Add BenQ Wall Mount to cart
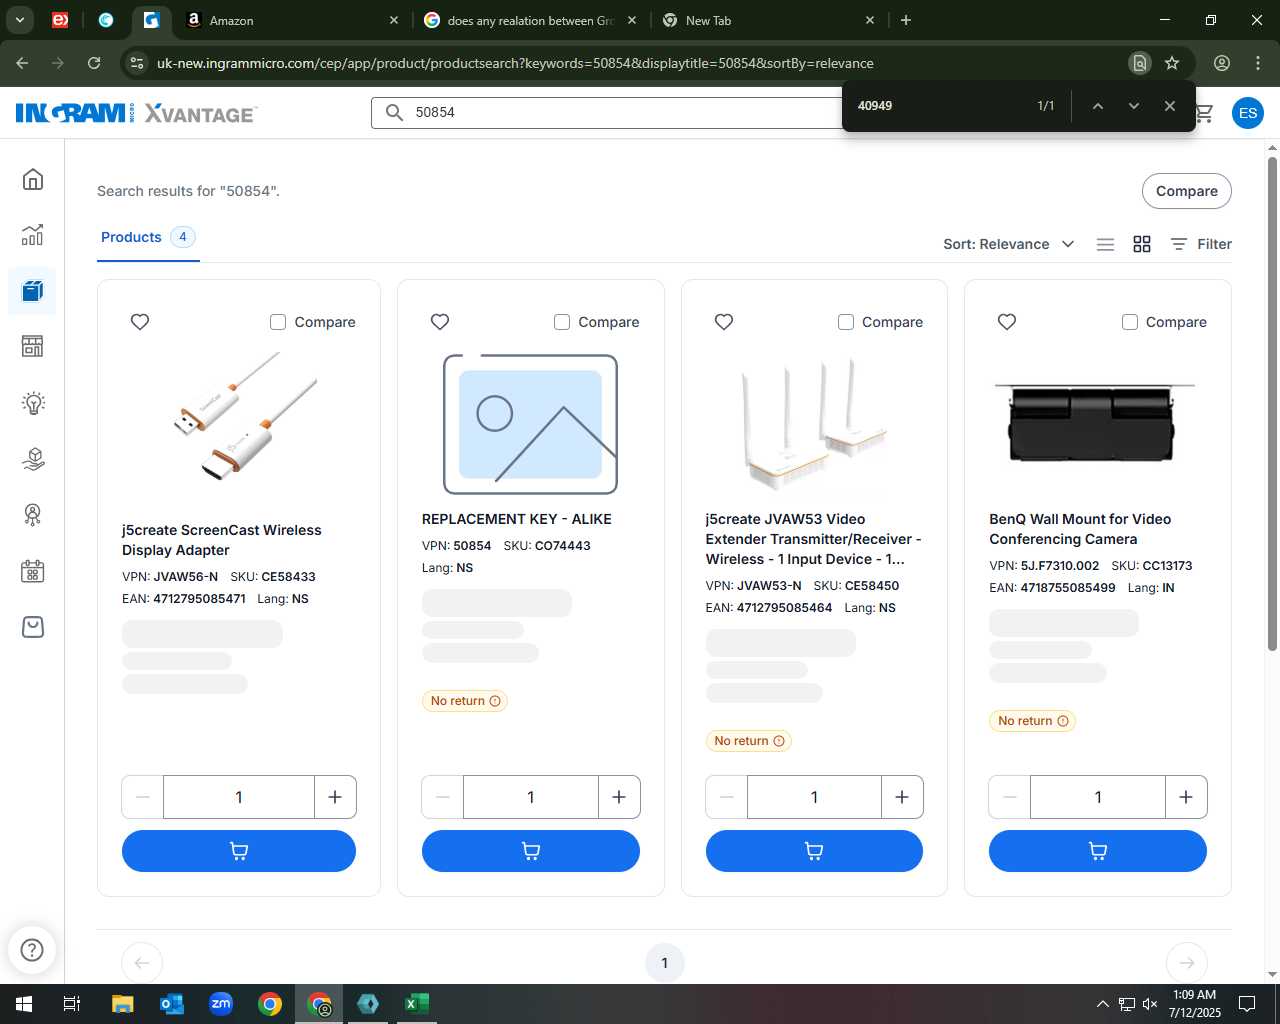The image size is (1280, 1024). tap(1098, 851)
